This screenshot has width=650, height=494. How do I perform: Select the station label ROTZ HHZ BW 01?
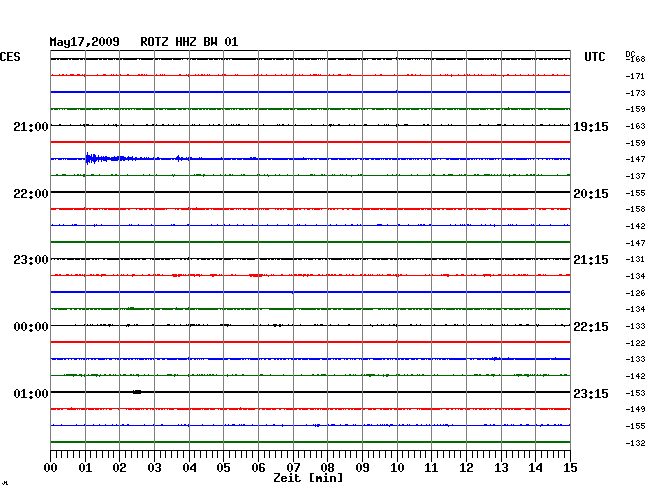pos(189,42)
